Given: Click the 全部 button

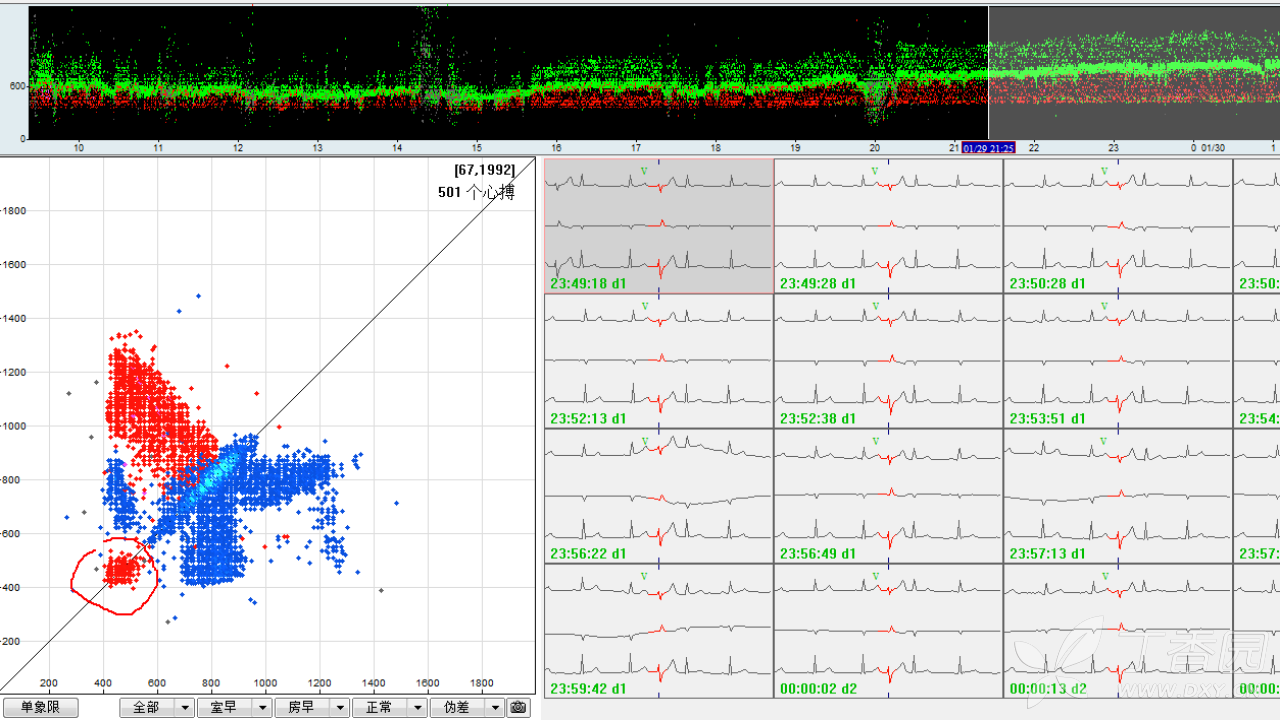Looking at the screenshot, I should tap(146, 707).
